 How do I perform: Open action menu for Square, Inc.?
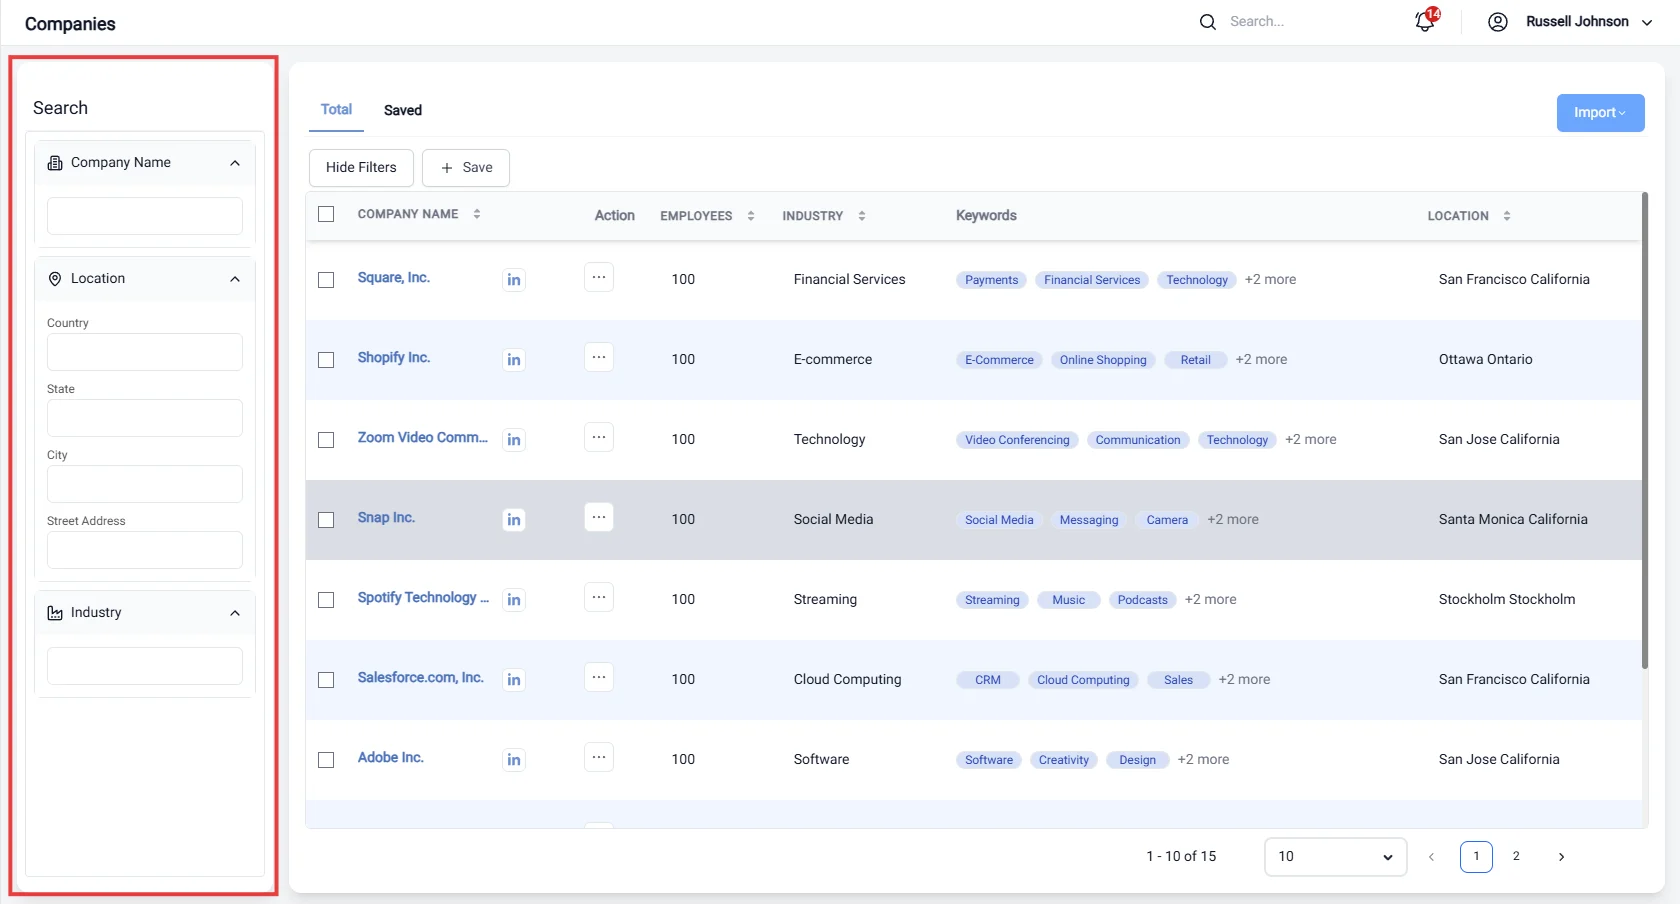click(599, 277)
